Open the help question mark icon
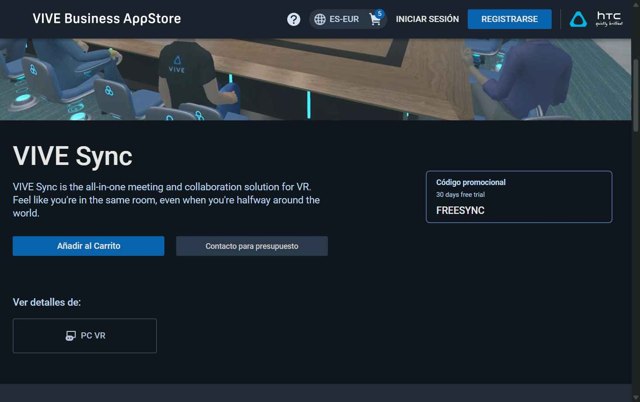The image size is (640, 402). click(x=293, y=19)
